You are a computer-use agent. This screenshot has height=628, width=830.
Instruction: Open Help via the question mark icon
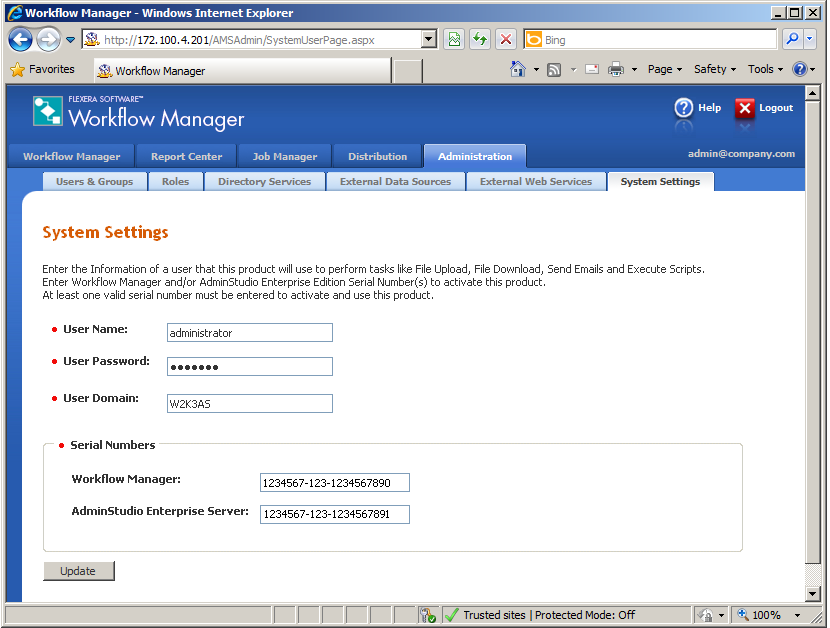[x=683, y=107]
